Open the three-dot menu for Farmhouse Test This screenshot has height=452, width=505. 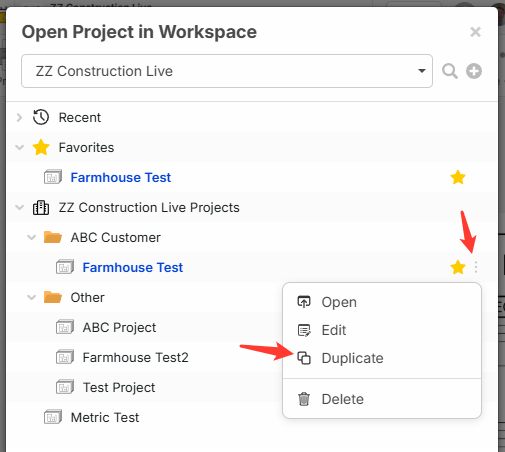pos(476,267)
